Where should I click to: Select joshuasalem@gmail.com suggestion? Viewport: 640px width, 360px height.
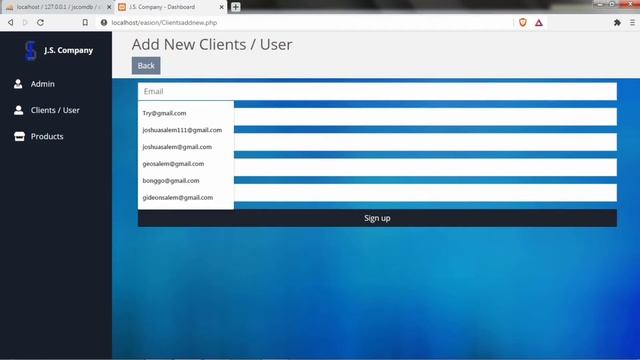coord(186,147)
